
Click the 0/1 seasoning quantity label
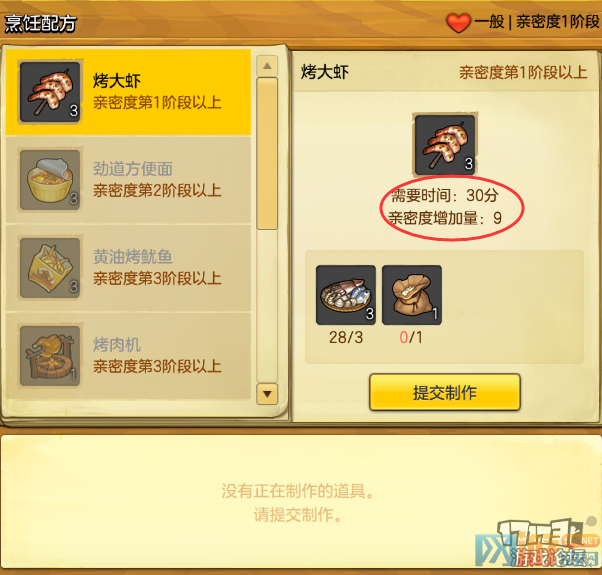(411, 337)
